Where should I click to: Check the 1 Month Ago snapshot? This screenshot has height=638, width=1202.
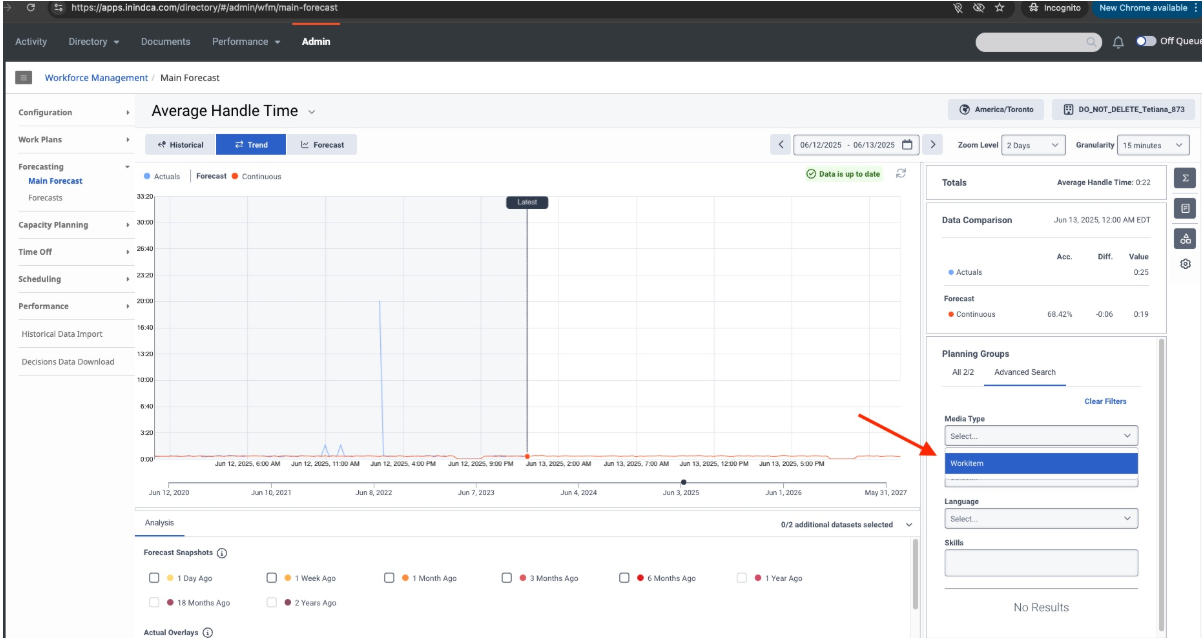390,578
